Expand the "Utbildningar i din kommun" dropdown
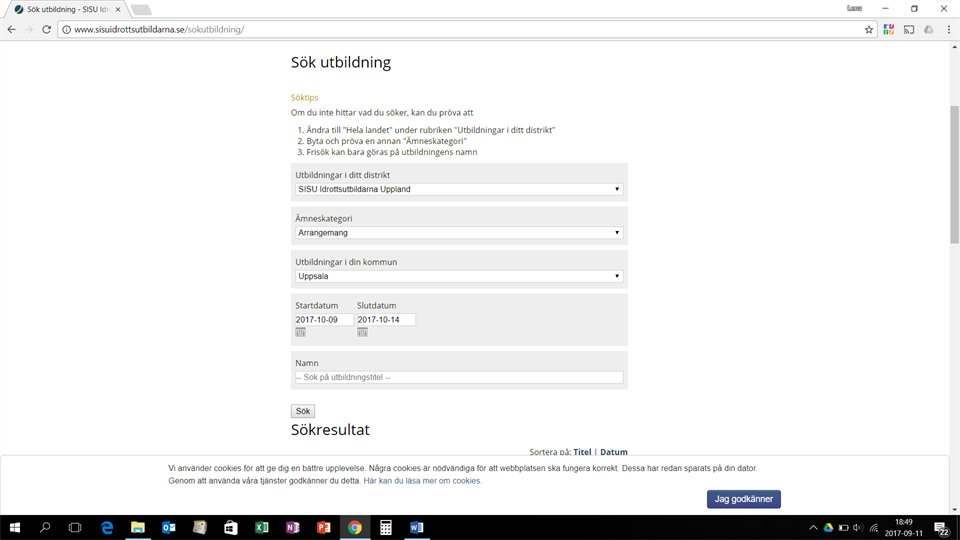Viewport: 960px width, 540px height. [460, 276]
